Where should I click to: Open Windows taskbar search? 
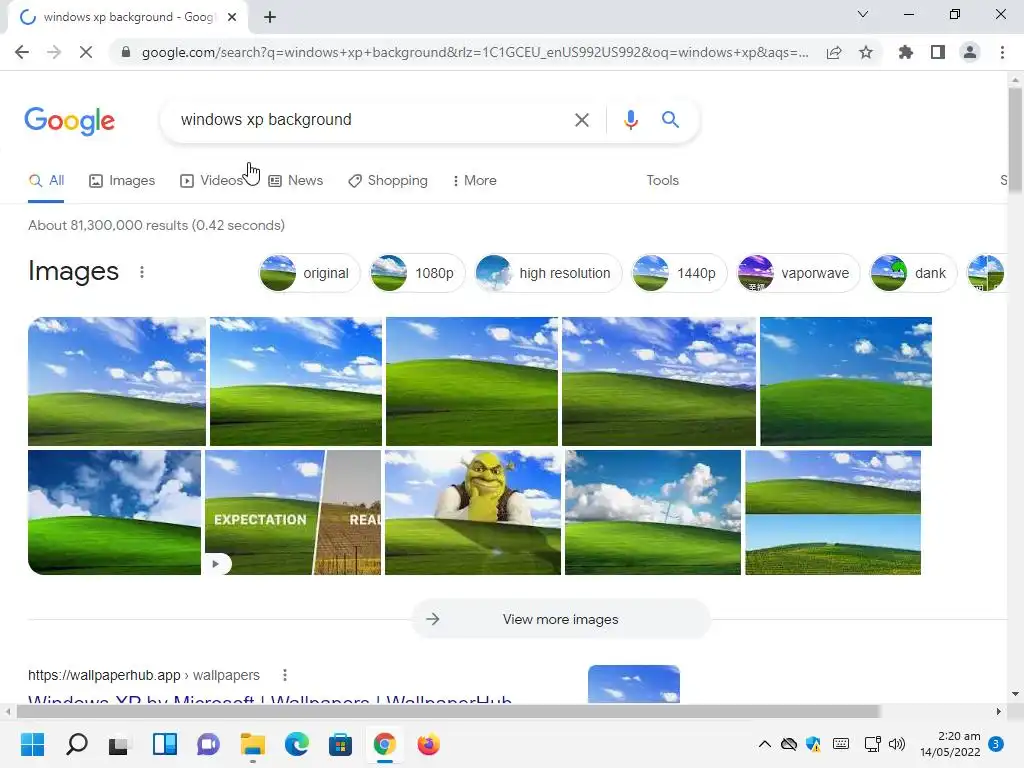pyautogui.click(x=76, y=744)
